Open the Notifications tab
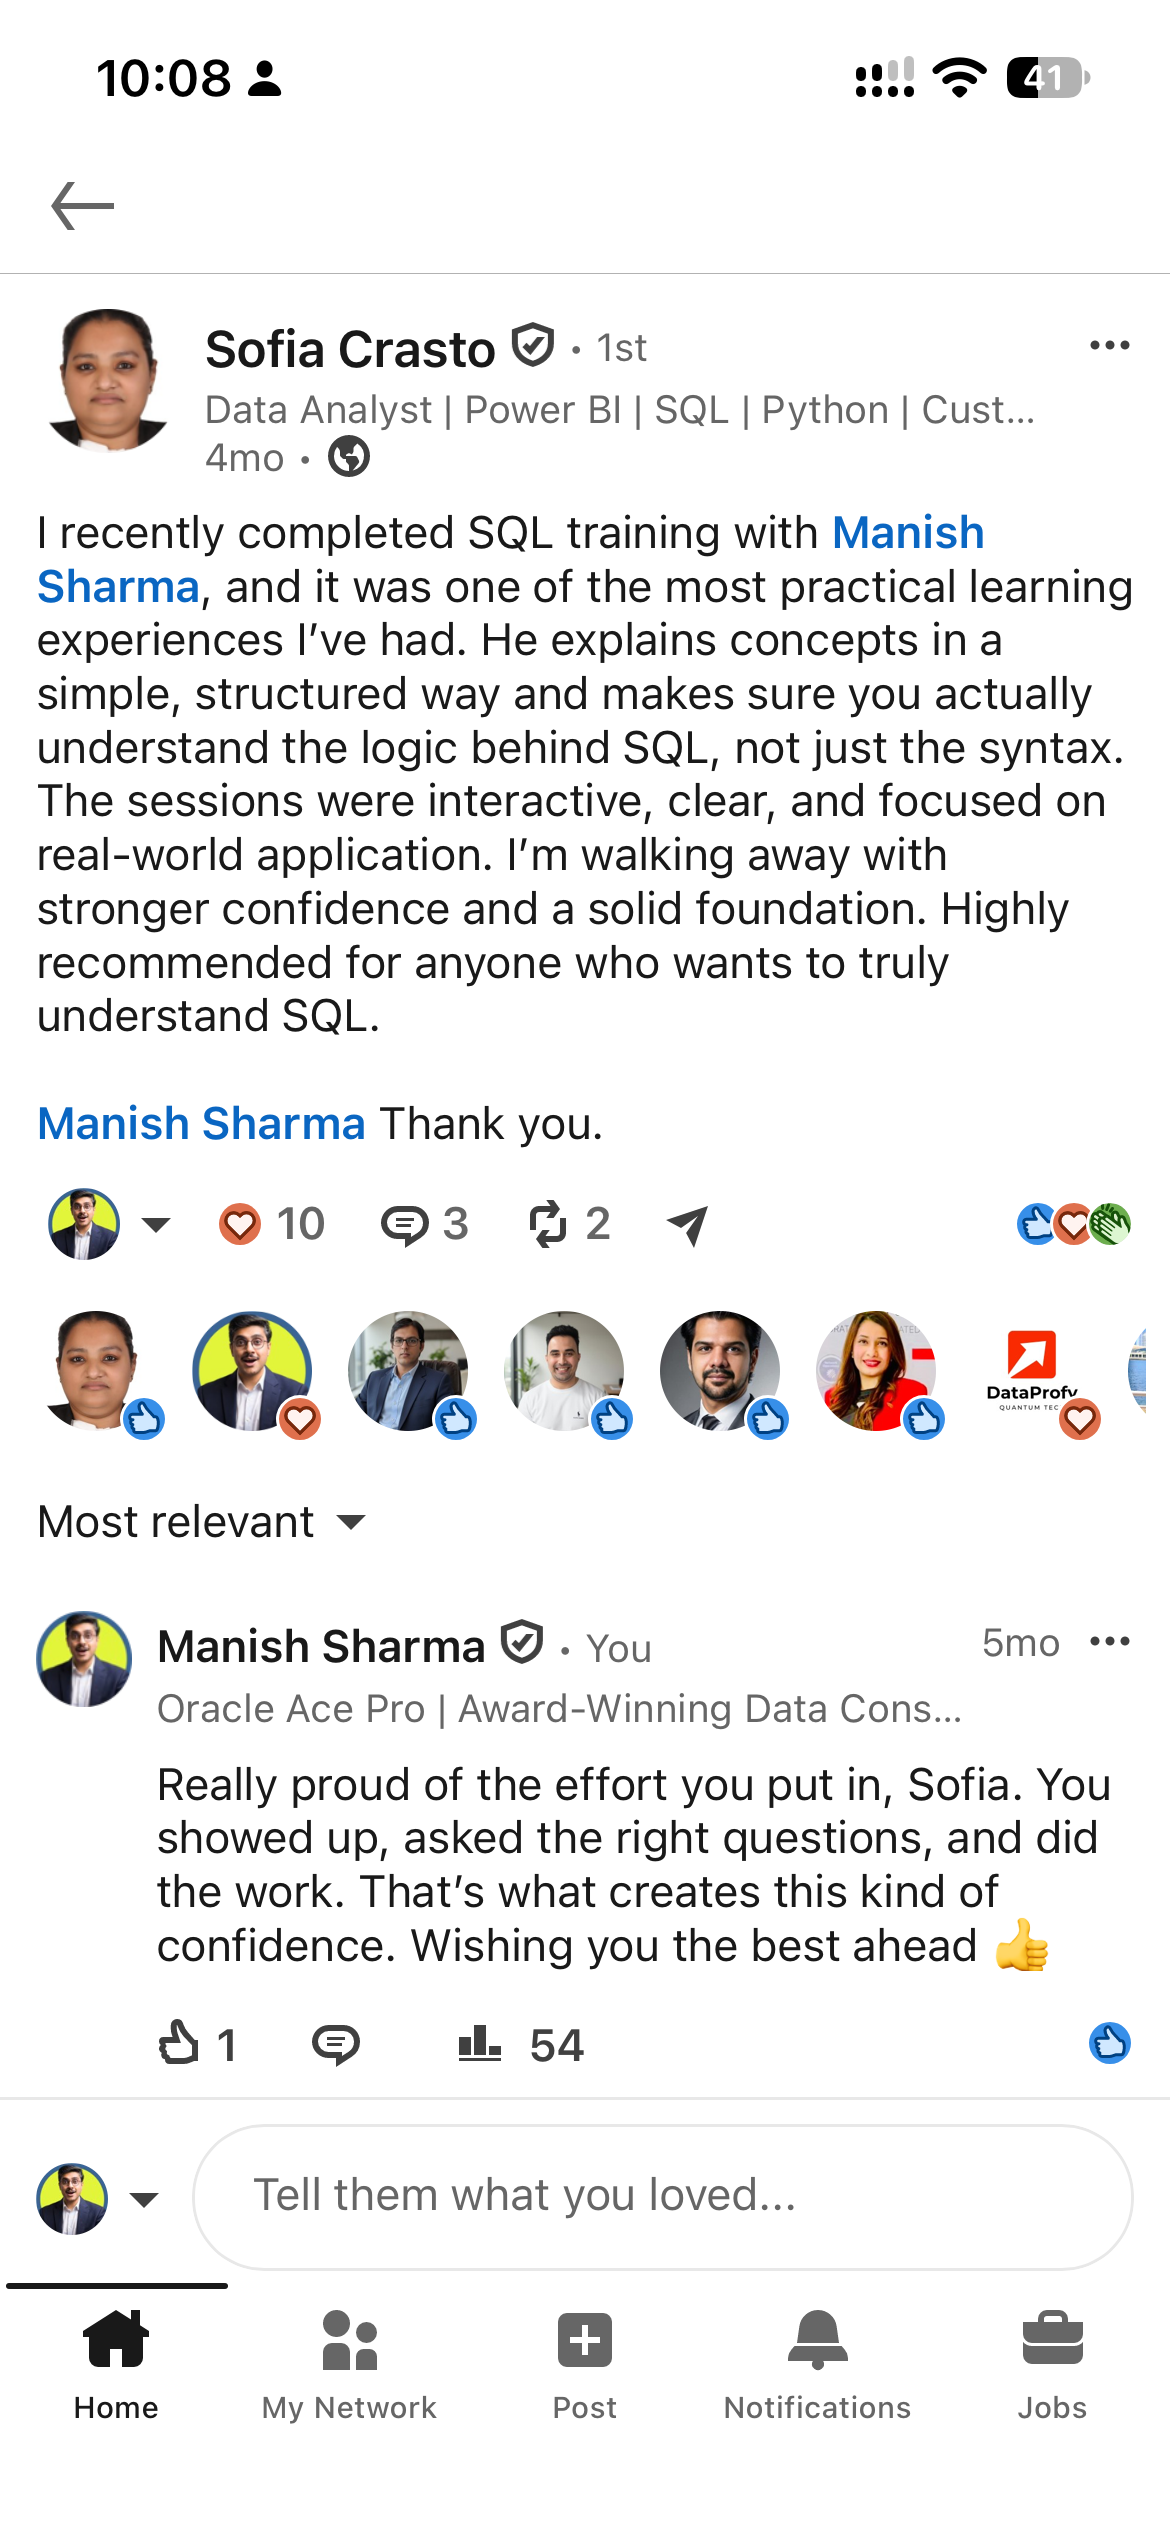The height and width of the screenshot is (2532, 1170). pyautogui.click(x=818, y=2364)
